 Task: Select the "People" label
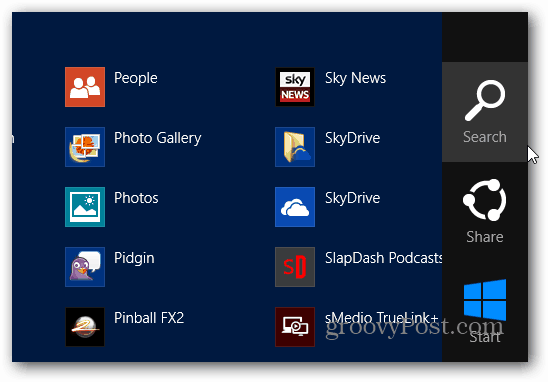[135, 78]
